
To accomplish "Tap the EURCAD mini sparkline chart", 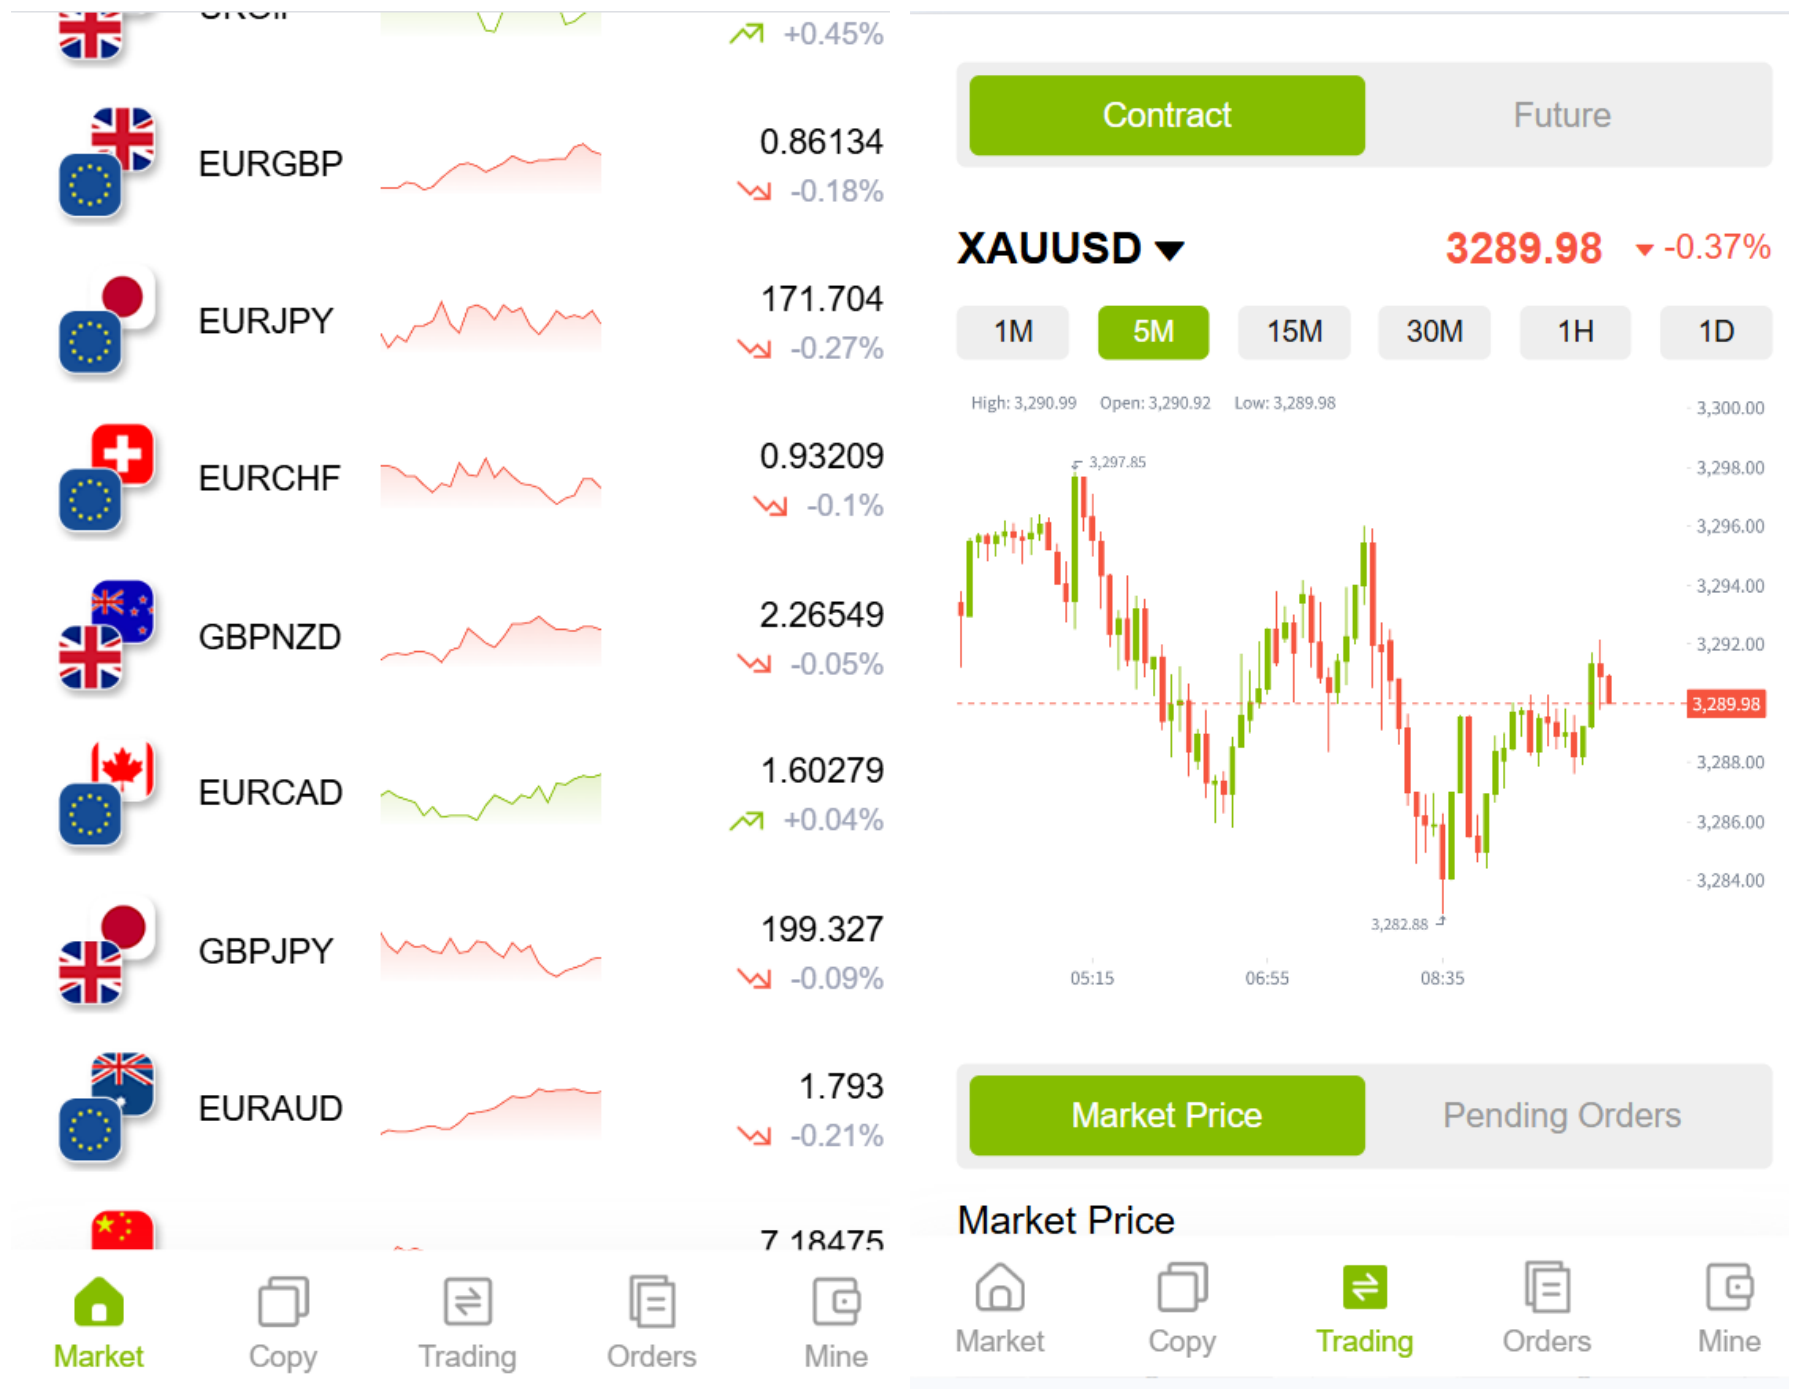I will [491, 796].
